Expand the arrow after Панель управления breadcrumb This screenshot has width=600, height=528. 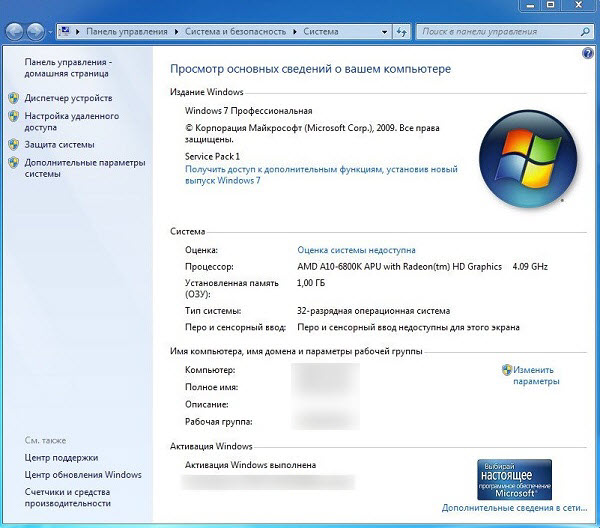pos(176,32)
